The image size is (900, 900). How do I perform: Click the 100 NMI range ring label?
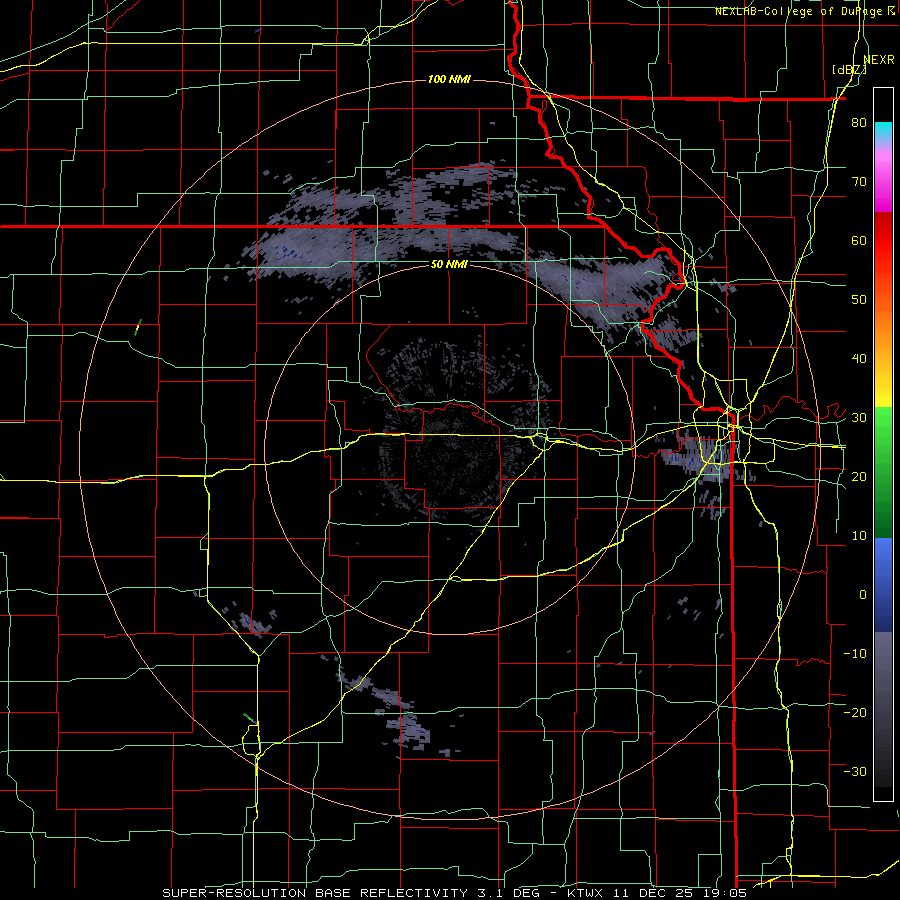449,79
